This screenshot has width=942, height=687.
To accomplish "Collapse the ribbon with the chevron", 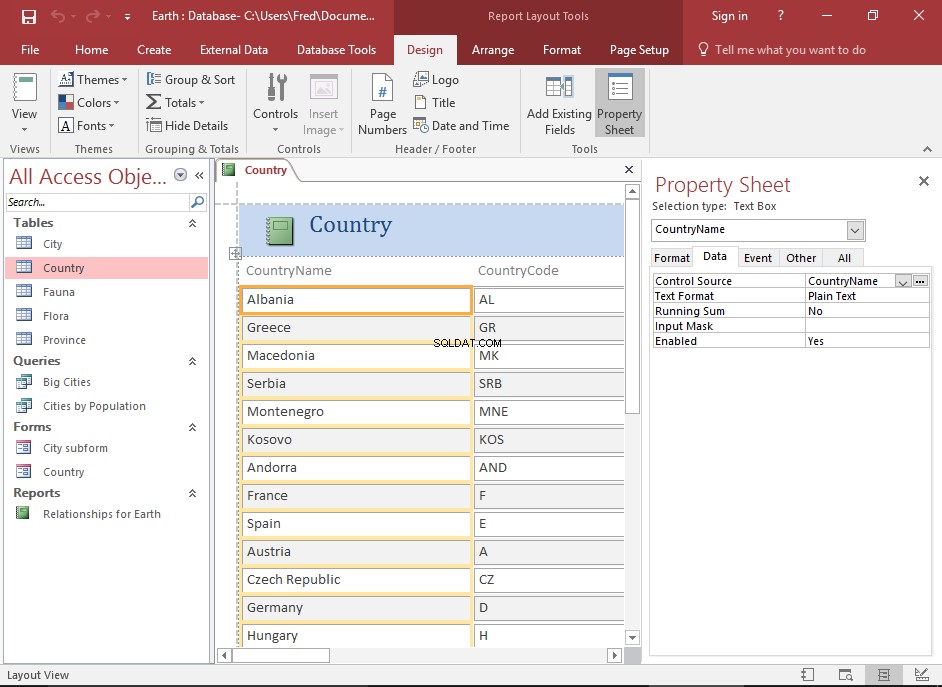I will coord(928,149).
